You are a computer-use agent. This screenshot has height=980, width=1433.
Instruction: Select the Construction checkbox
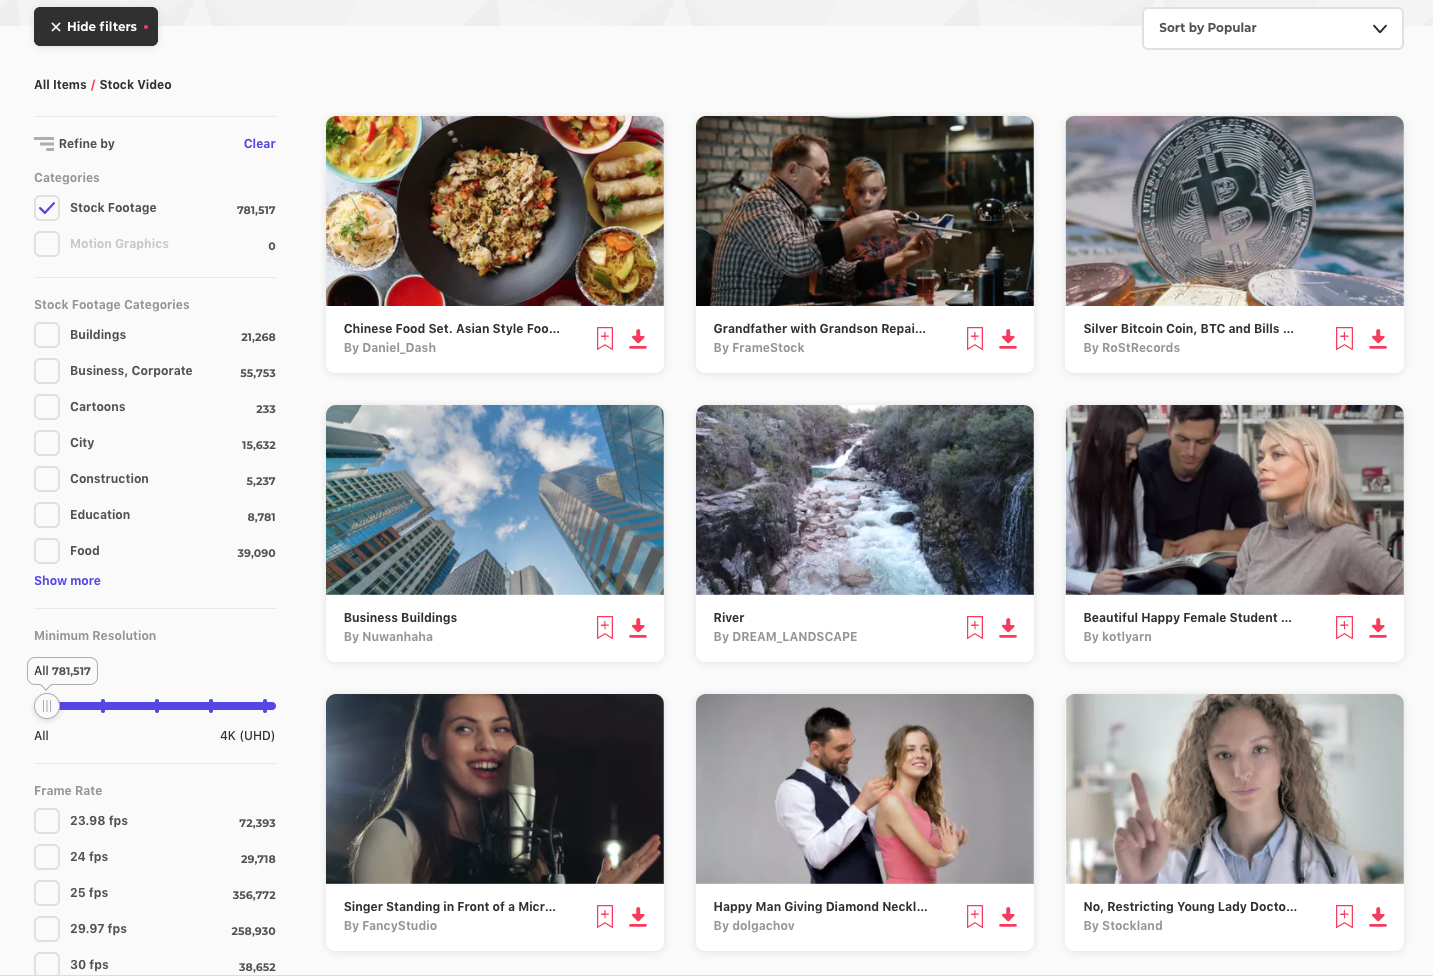(x=47, y=479)
